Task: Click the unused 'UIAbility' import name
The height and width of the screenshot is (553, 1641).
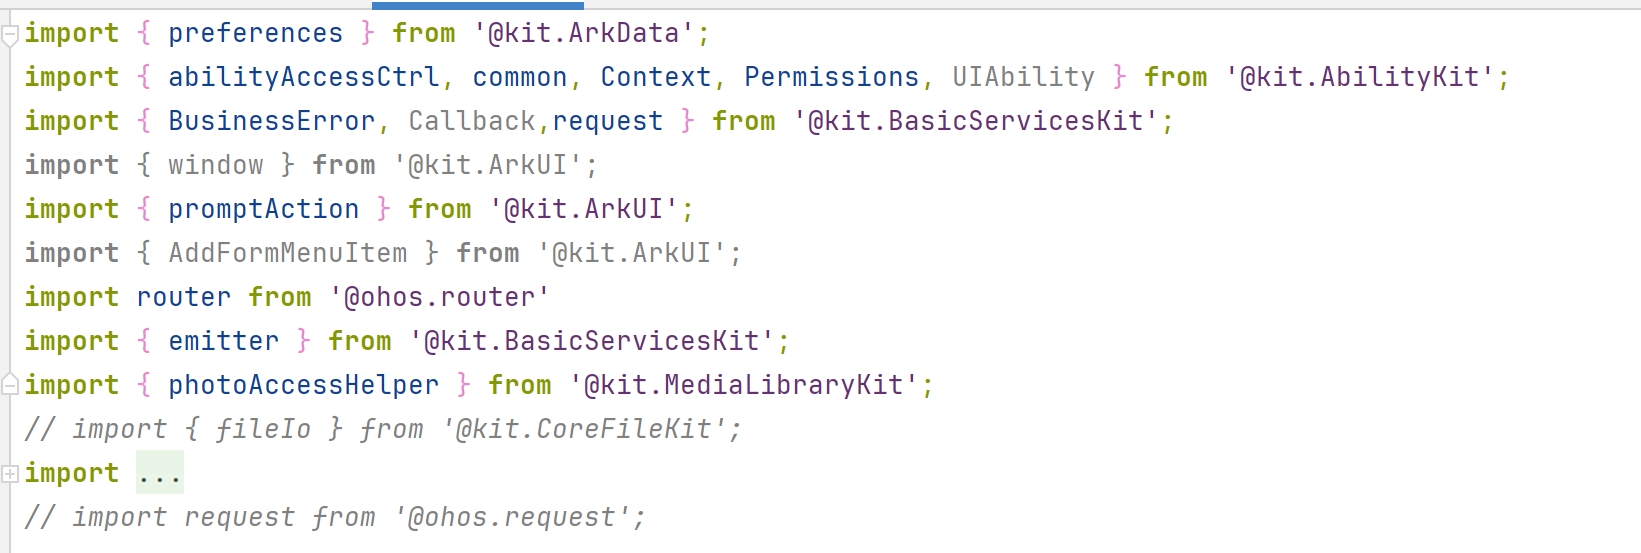Action: click(1024, 77)
